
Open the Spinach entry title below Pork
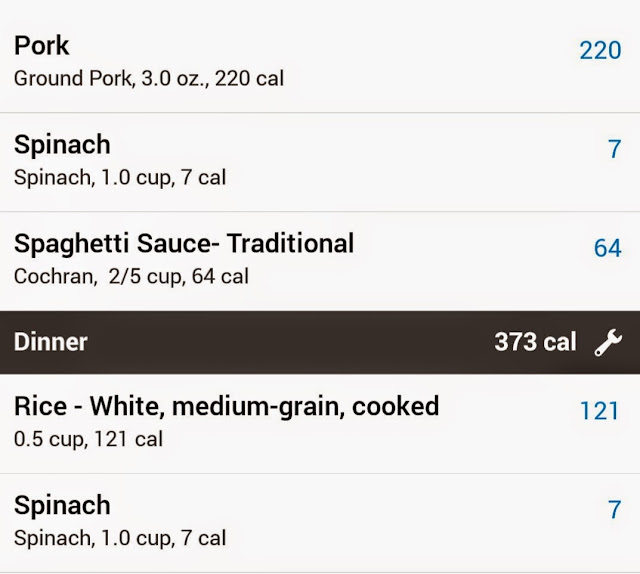62,145
